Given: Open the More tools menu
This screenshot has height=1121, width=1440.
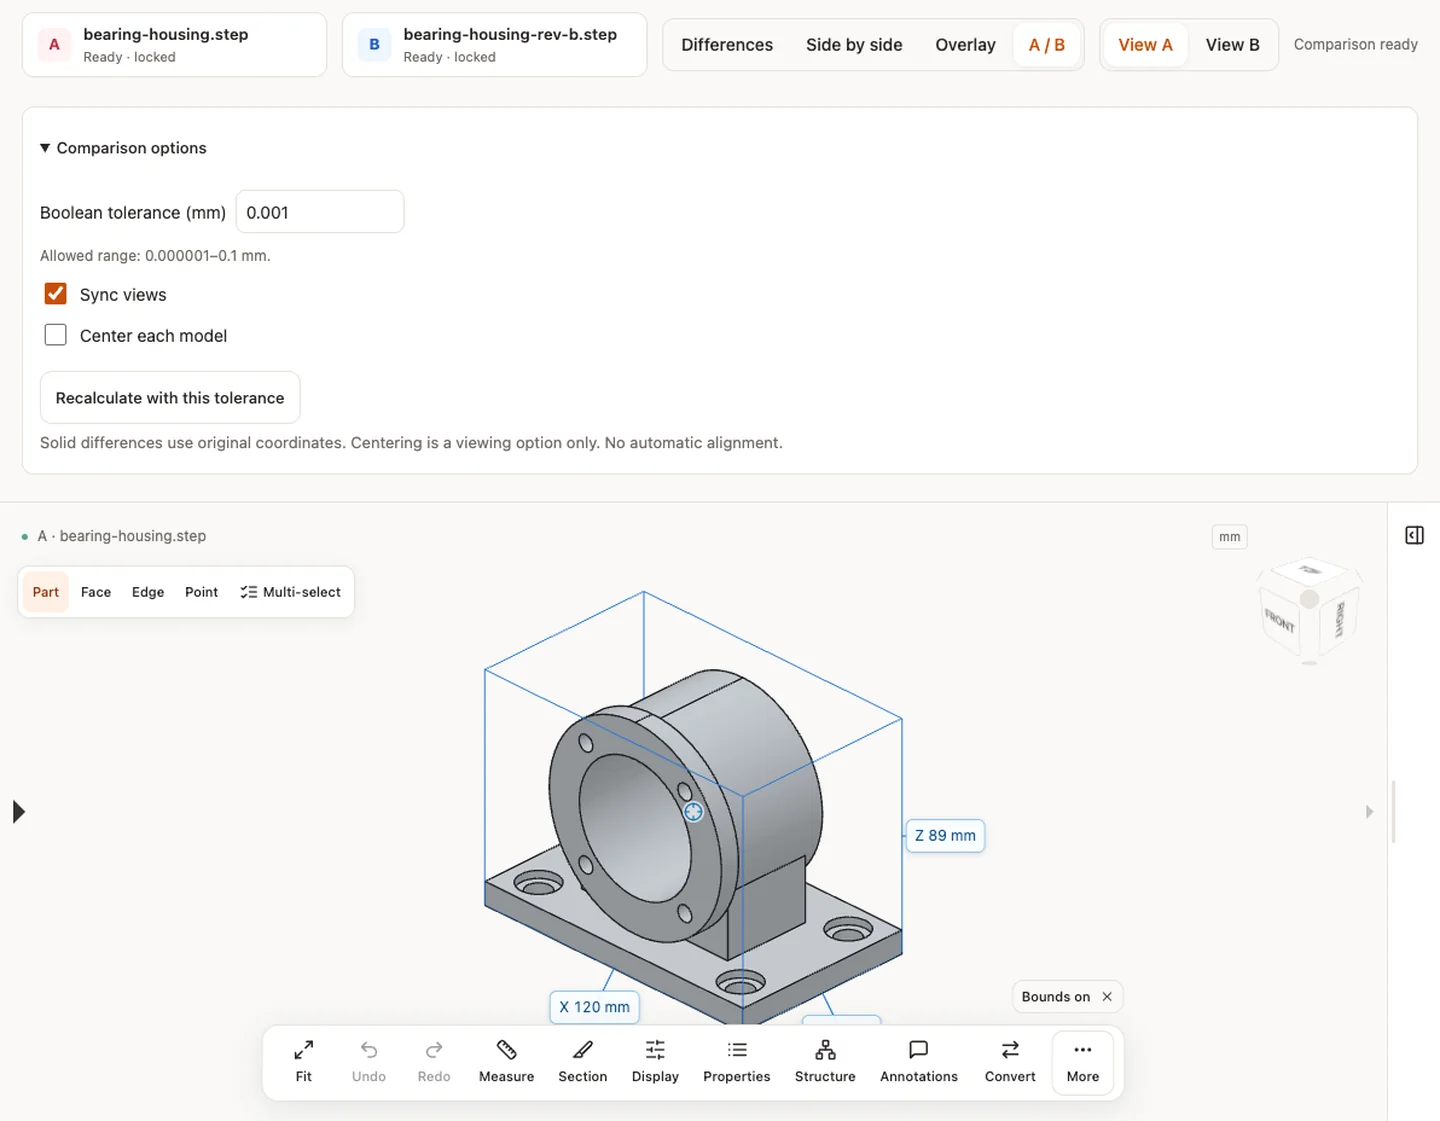Looking at the screenshot, I should pos(1083,1062).
